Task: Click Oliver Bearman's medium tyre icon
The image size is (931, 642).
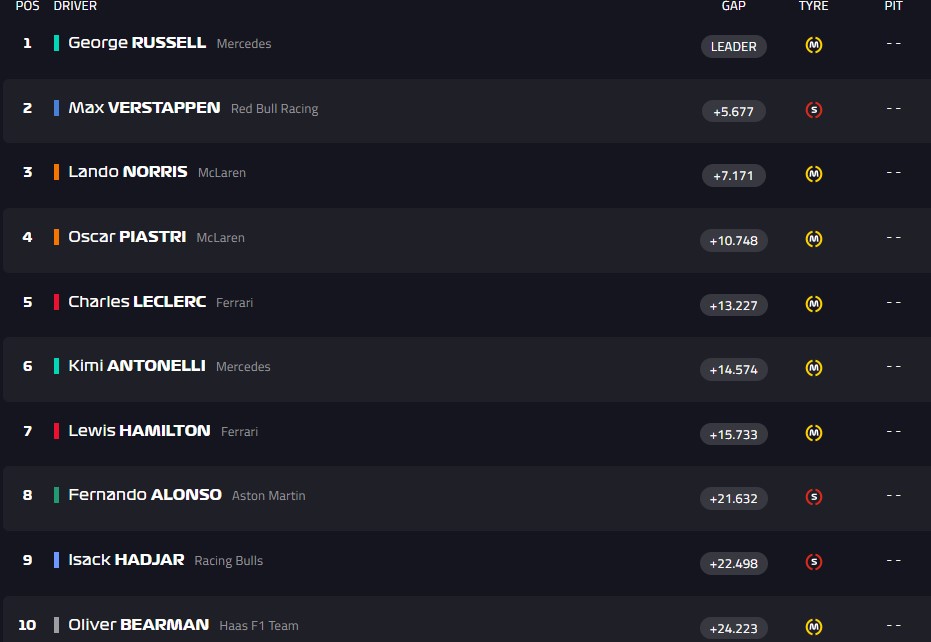Action: pos(814,627)
